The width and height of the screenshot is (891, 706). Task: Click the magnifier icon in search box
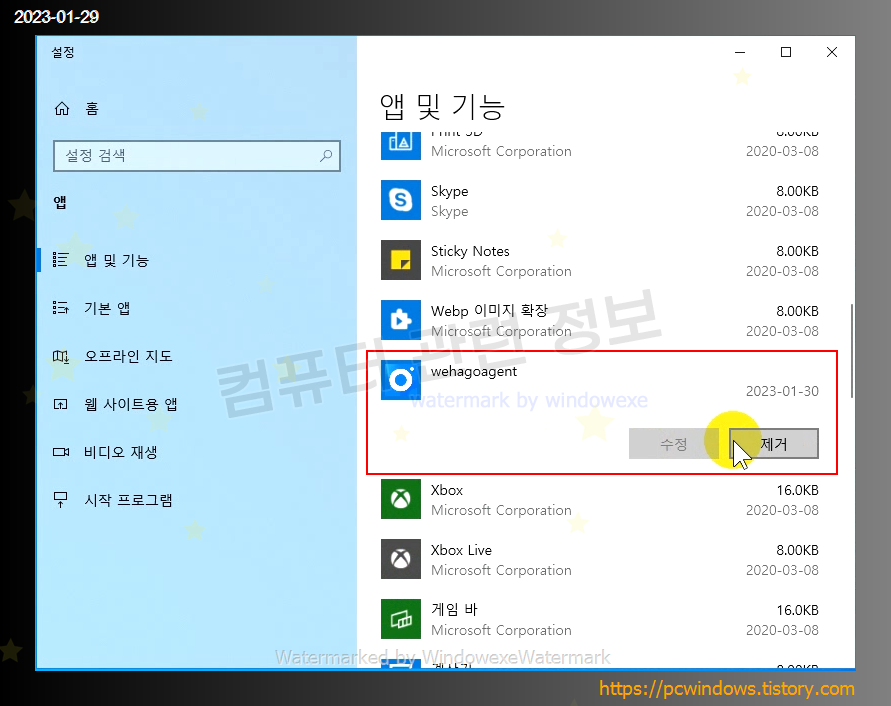coord(326,156)
